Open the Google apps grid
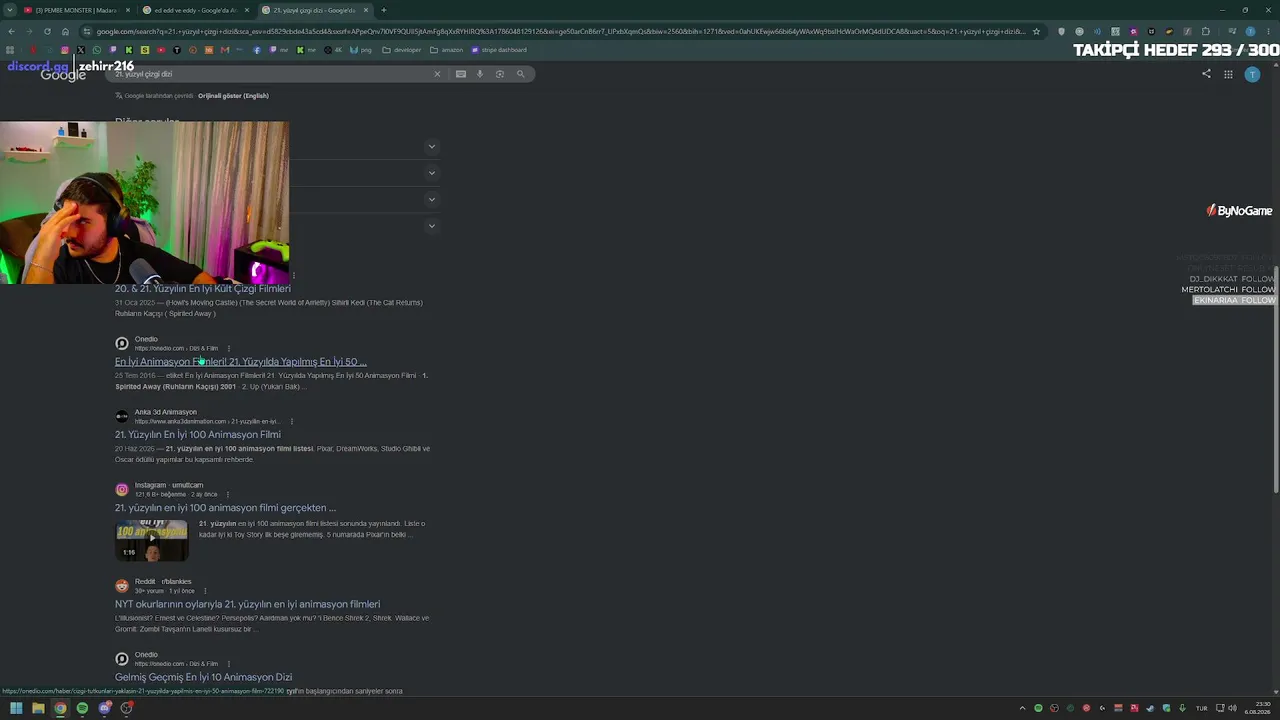 pyautogui.click(x=1228, y=74)
